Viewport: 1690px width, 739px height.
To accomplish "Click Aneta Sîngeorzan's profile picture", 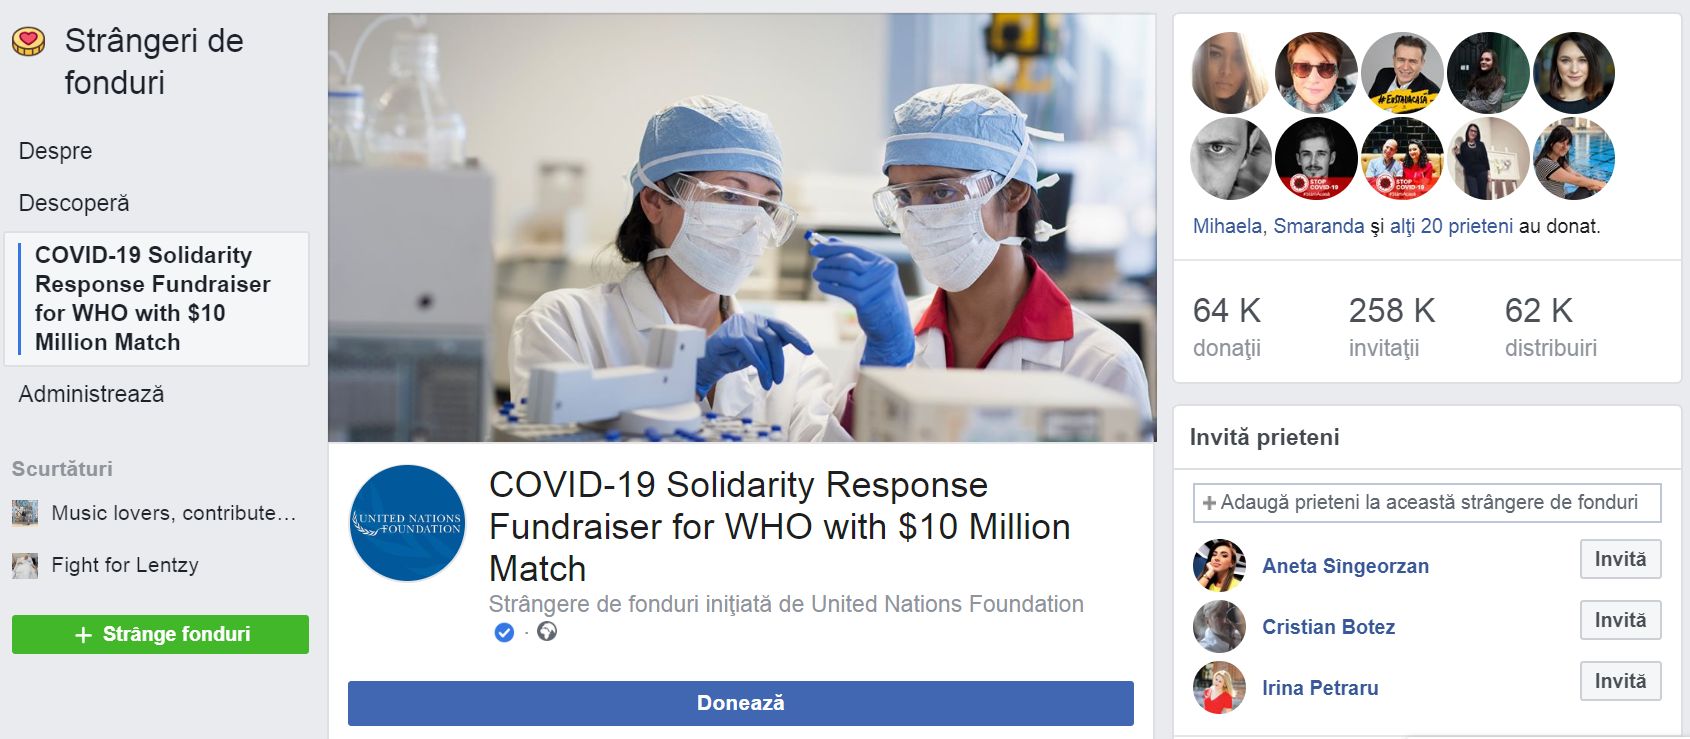I will point(1219,565).
